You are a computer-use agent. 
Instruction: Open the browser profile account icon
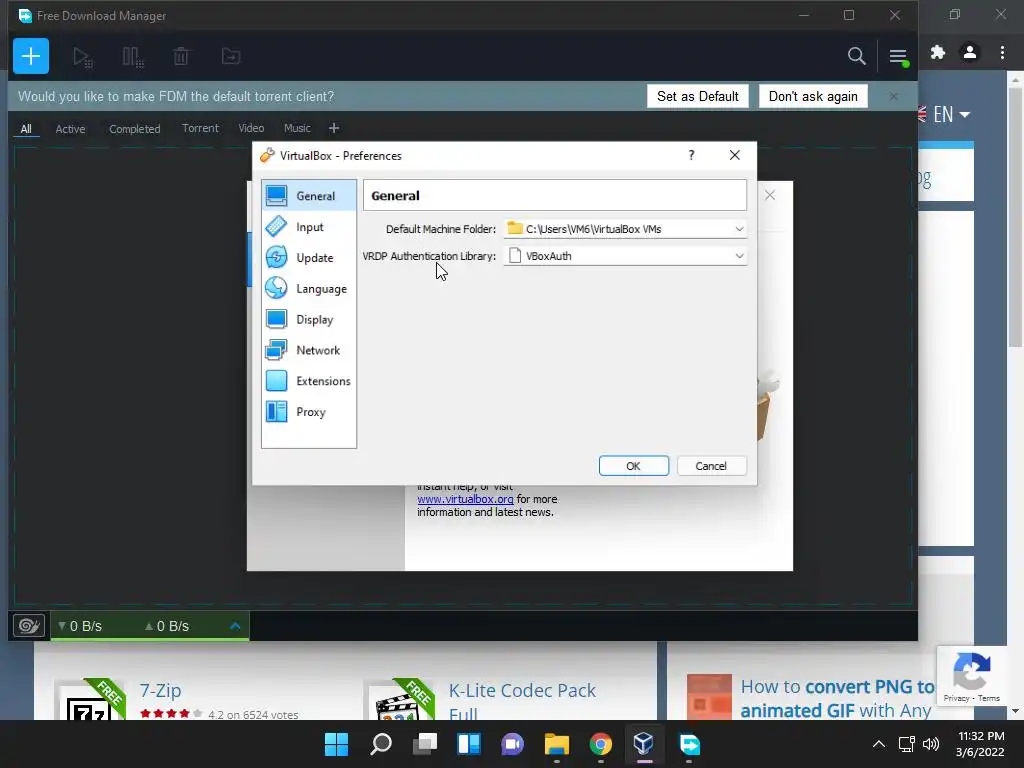coord(970,53)
